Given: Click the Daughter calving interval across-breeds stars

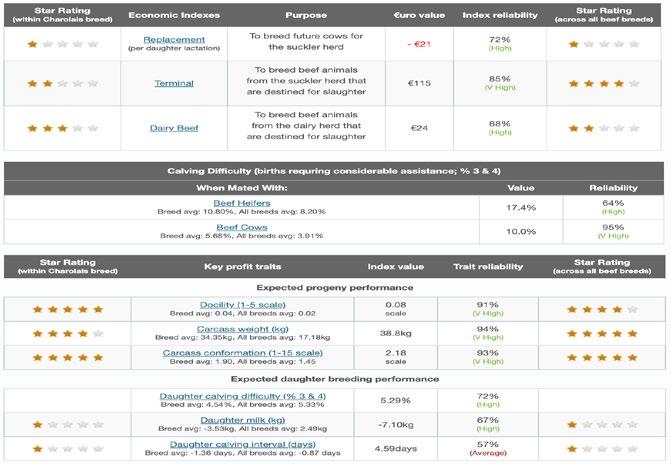Looking at the screenshot, I should coord(602,449).
